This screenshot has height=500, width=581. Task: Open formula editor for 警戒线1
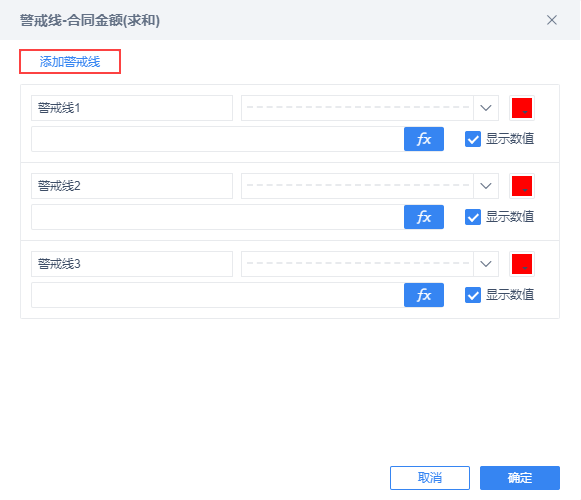[424, 139]
